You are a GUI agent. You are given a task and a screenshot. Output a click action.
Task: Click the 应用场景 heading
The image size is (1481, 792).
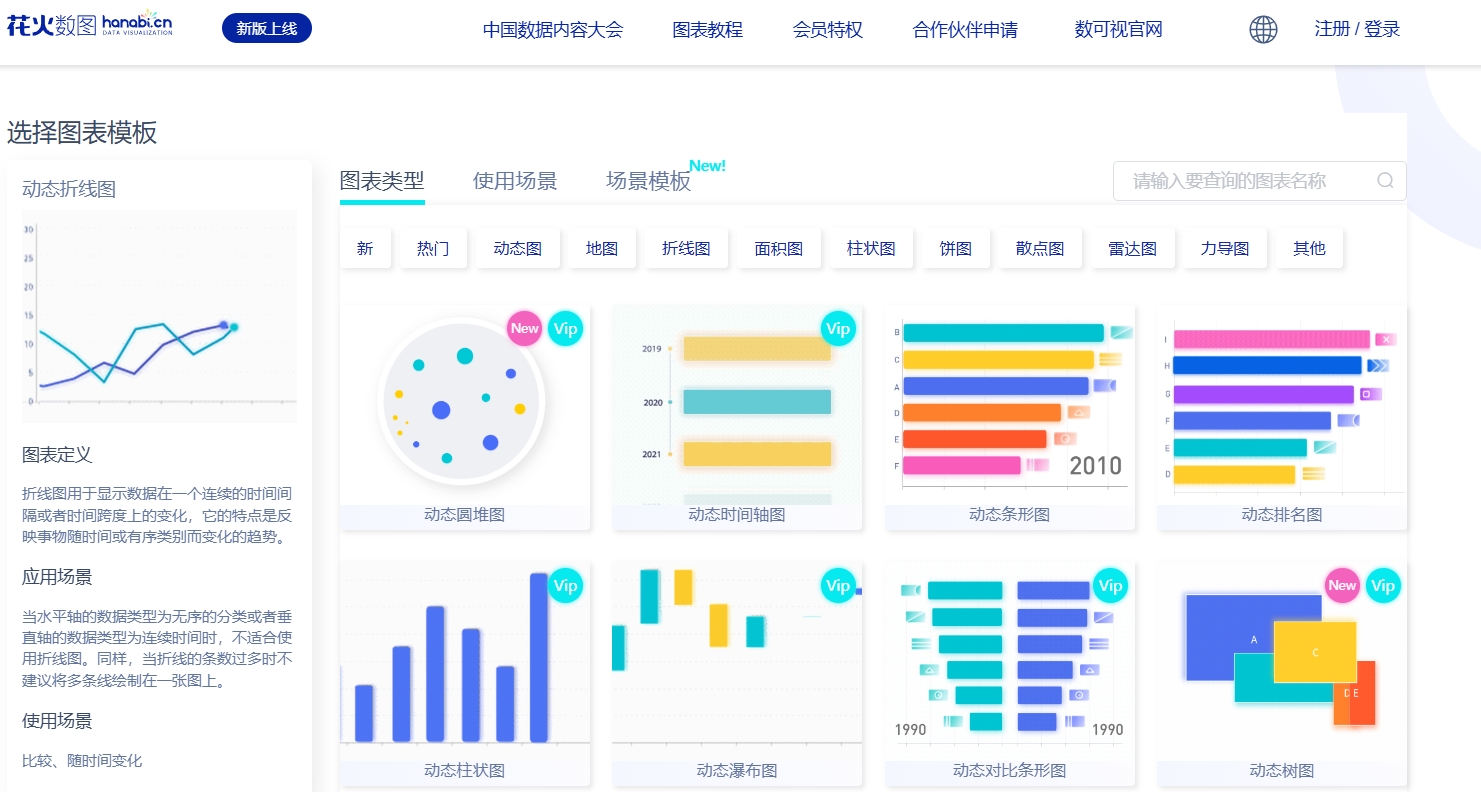pos(57,577)
